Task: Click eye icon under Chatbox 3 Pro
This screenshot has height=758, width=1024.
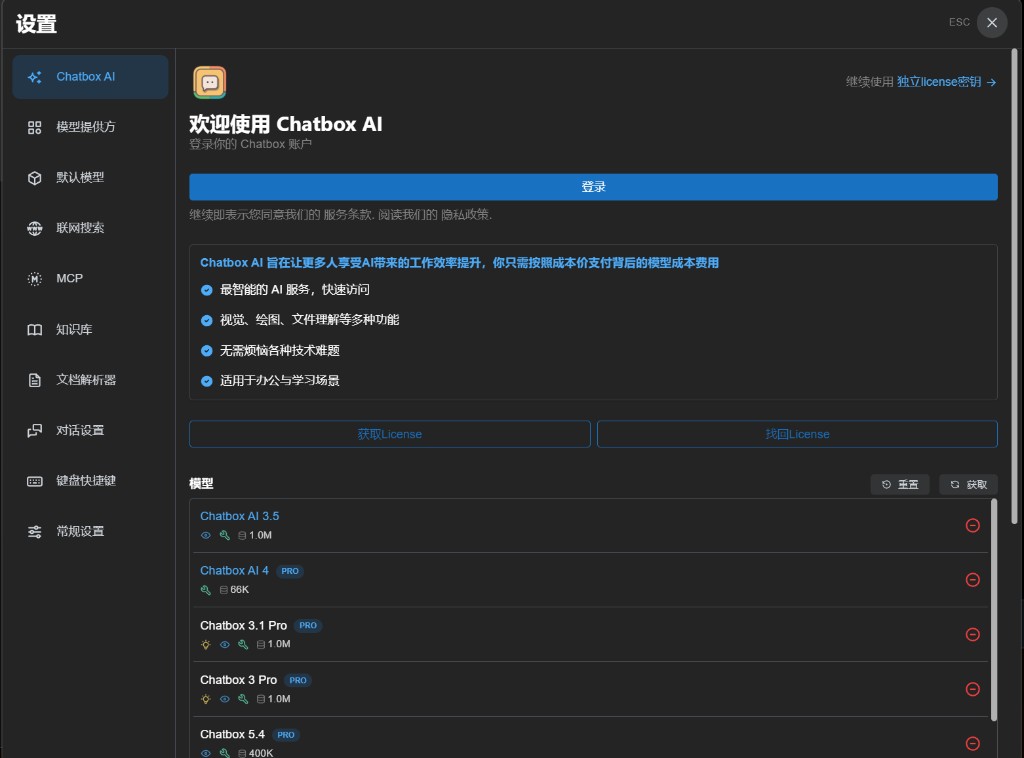Action: point(225,699)
